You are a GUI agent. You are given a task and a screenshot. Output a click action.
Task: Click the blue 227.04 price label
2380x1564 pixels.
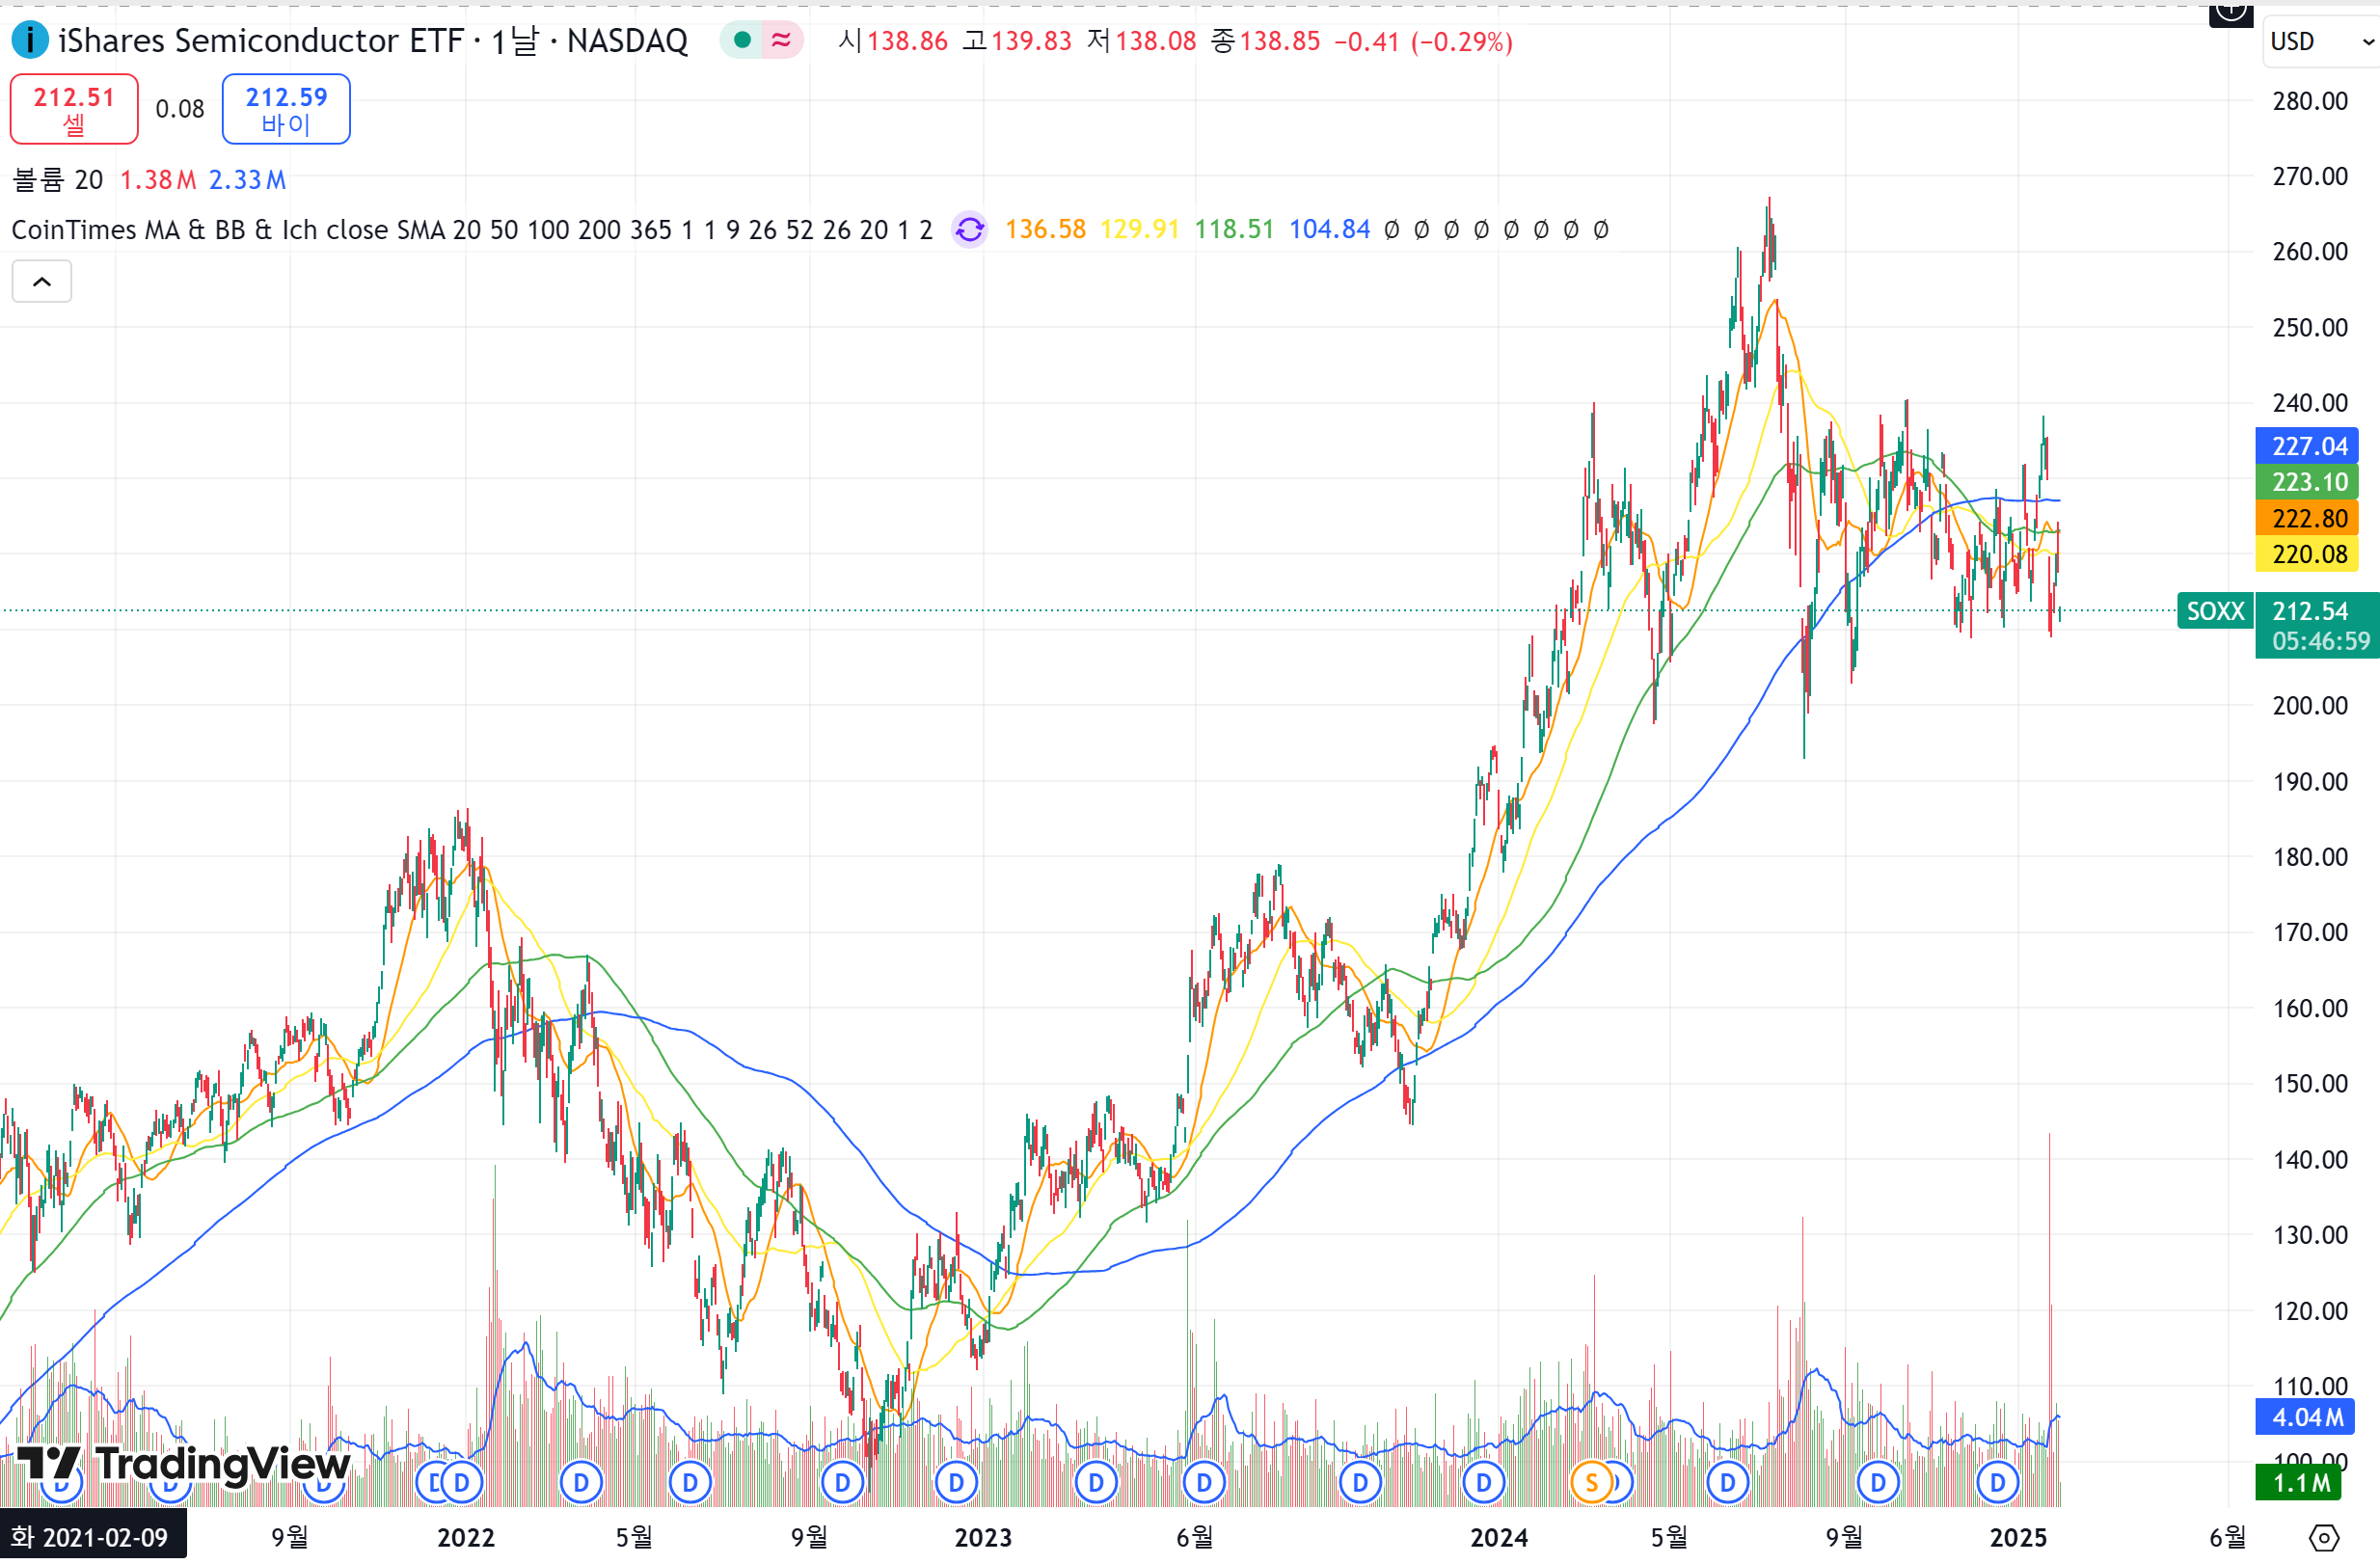pyautogui.click(x=2307, y=446)
